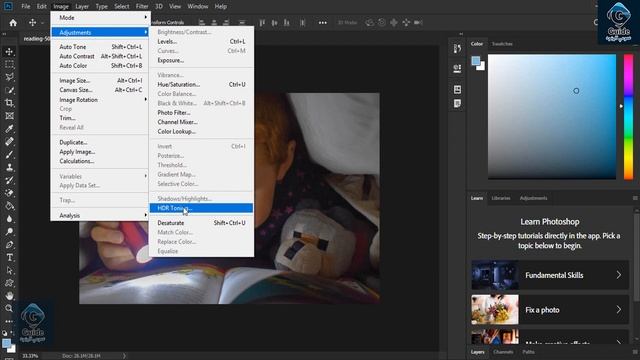Viewport: 640px width, 360px height.
Task: Open the File menu
Action: coord(26,6)
